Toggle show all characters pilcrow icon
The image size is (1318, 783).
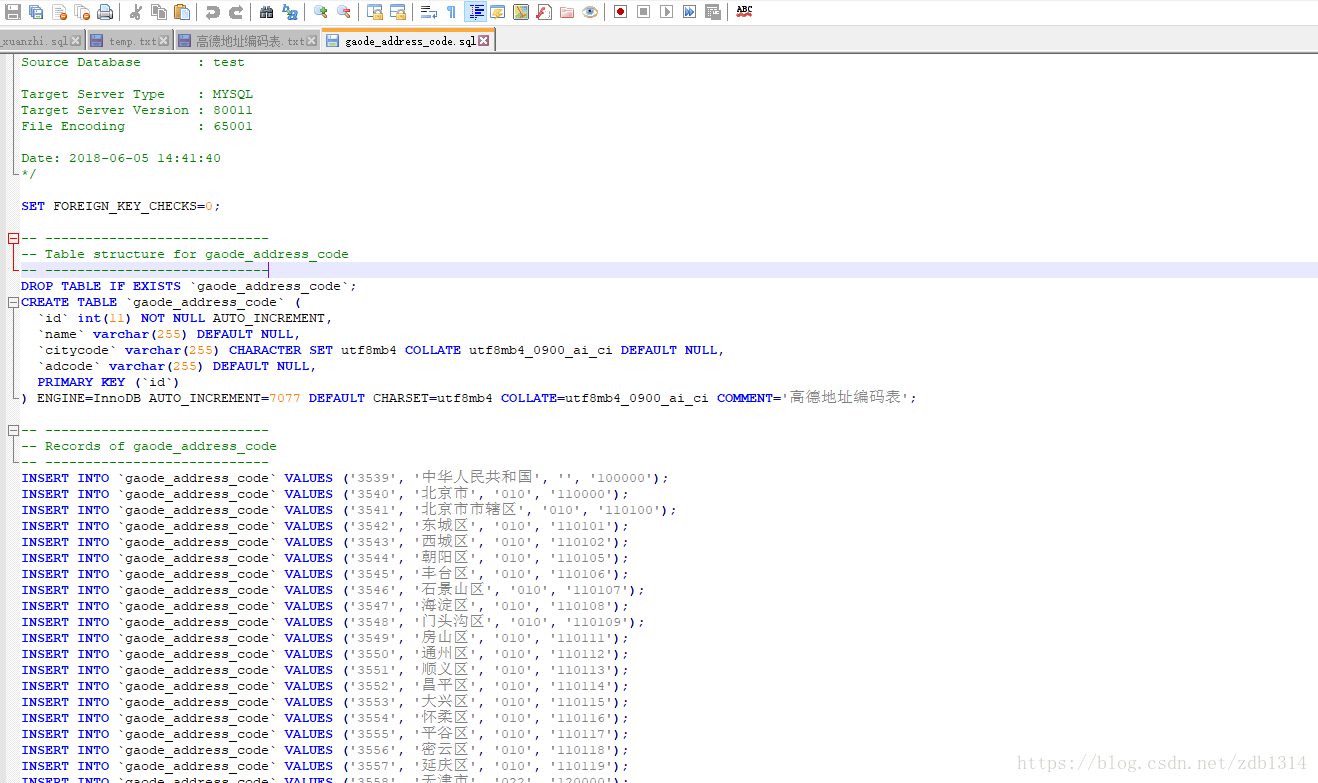click(x=451, y=12)
